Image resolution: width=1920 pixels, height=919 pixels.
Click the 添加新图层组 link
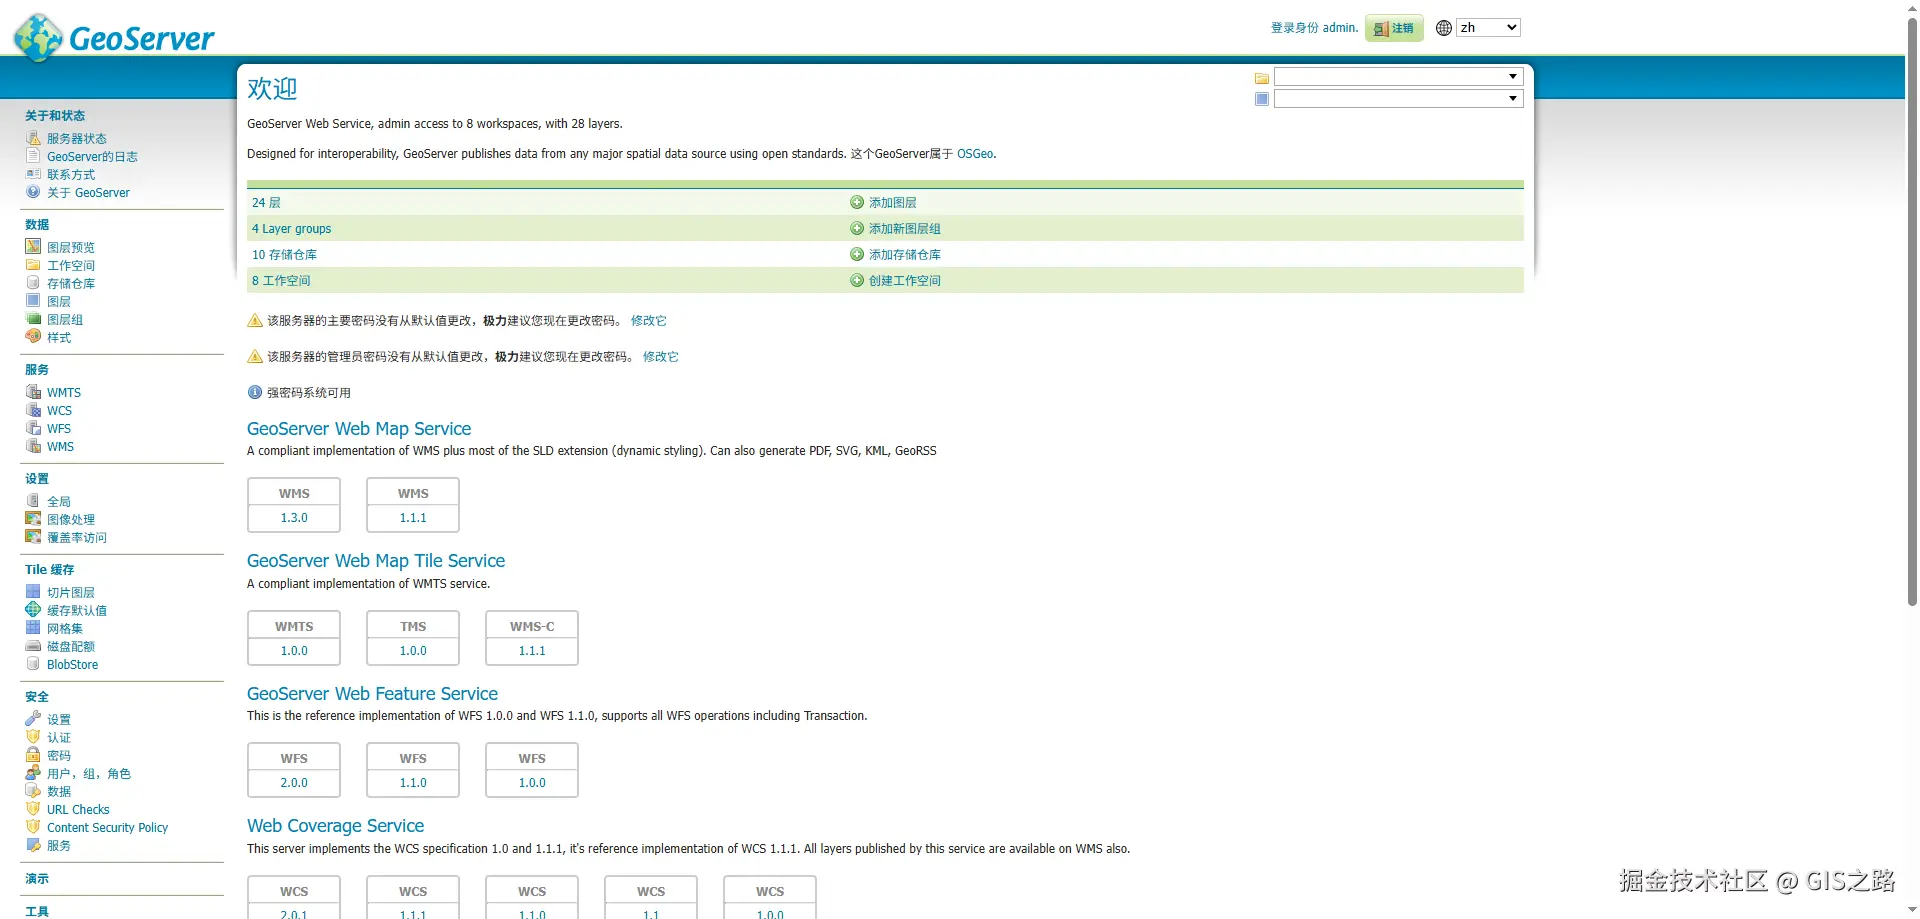point(905,228)
